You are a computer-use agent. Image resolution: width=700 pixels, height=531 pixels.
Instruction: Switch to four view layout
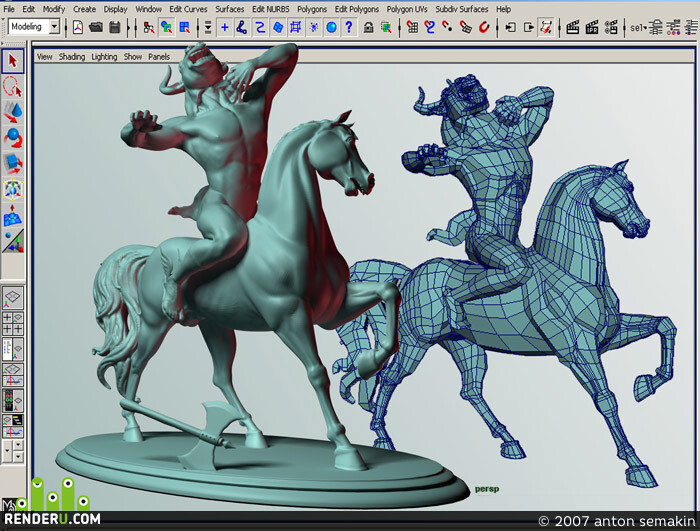coord(12,324)
